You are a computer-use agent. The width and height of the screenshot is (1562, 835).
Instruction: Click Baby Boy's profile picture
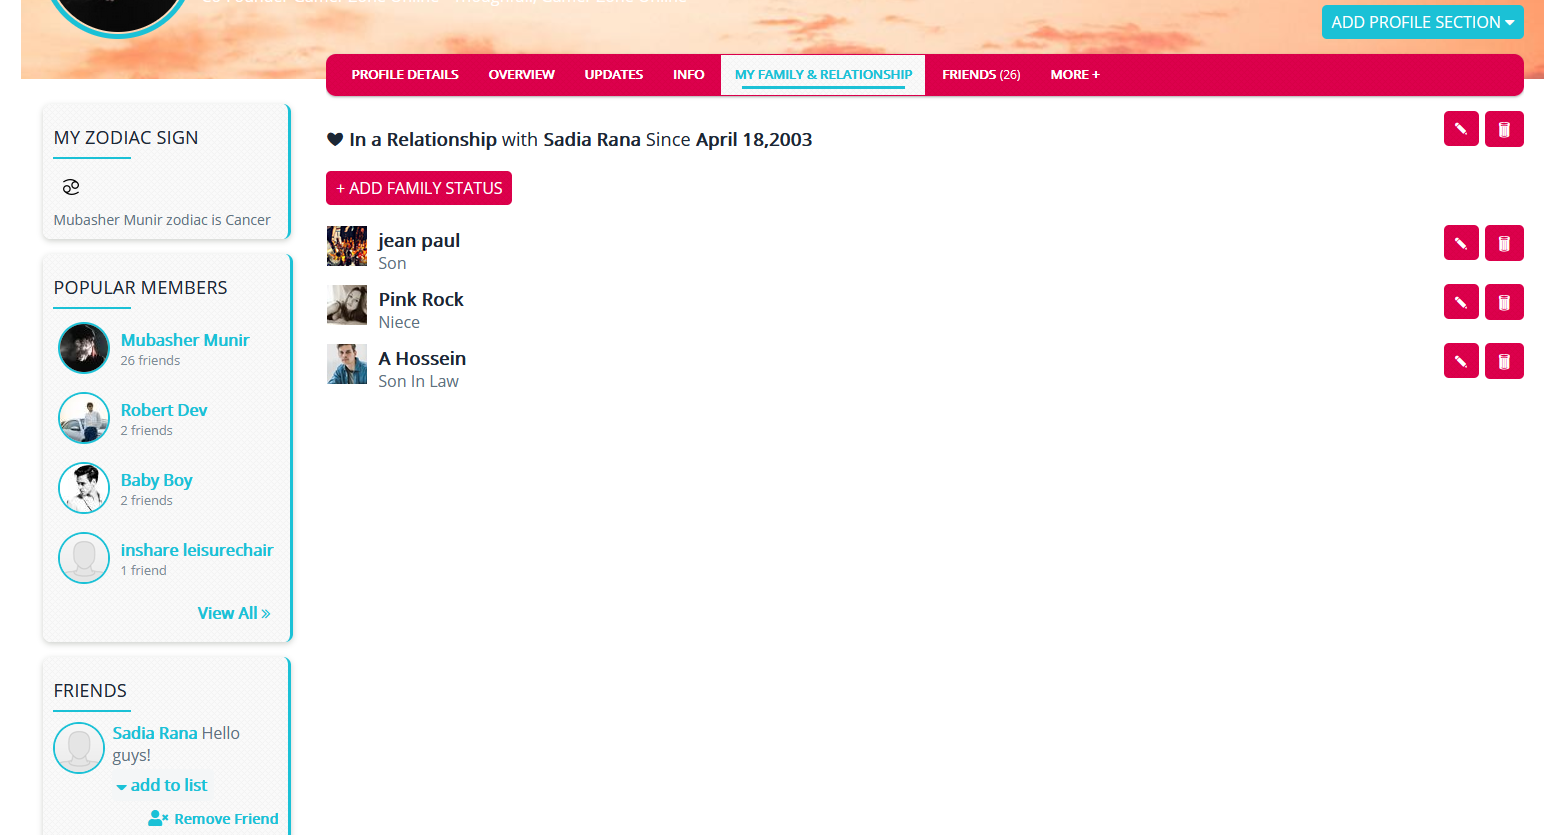pos(84,488)
